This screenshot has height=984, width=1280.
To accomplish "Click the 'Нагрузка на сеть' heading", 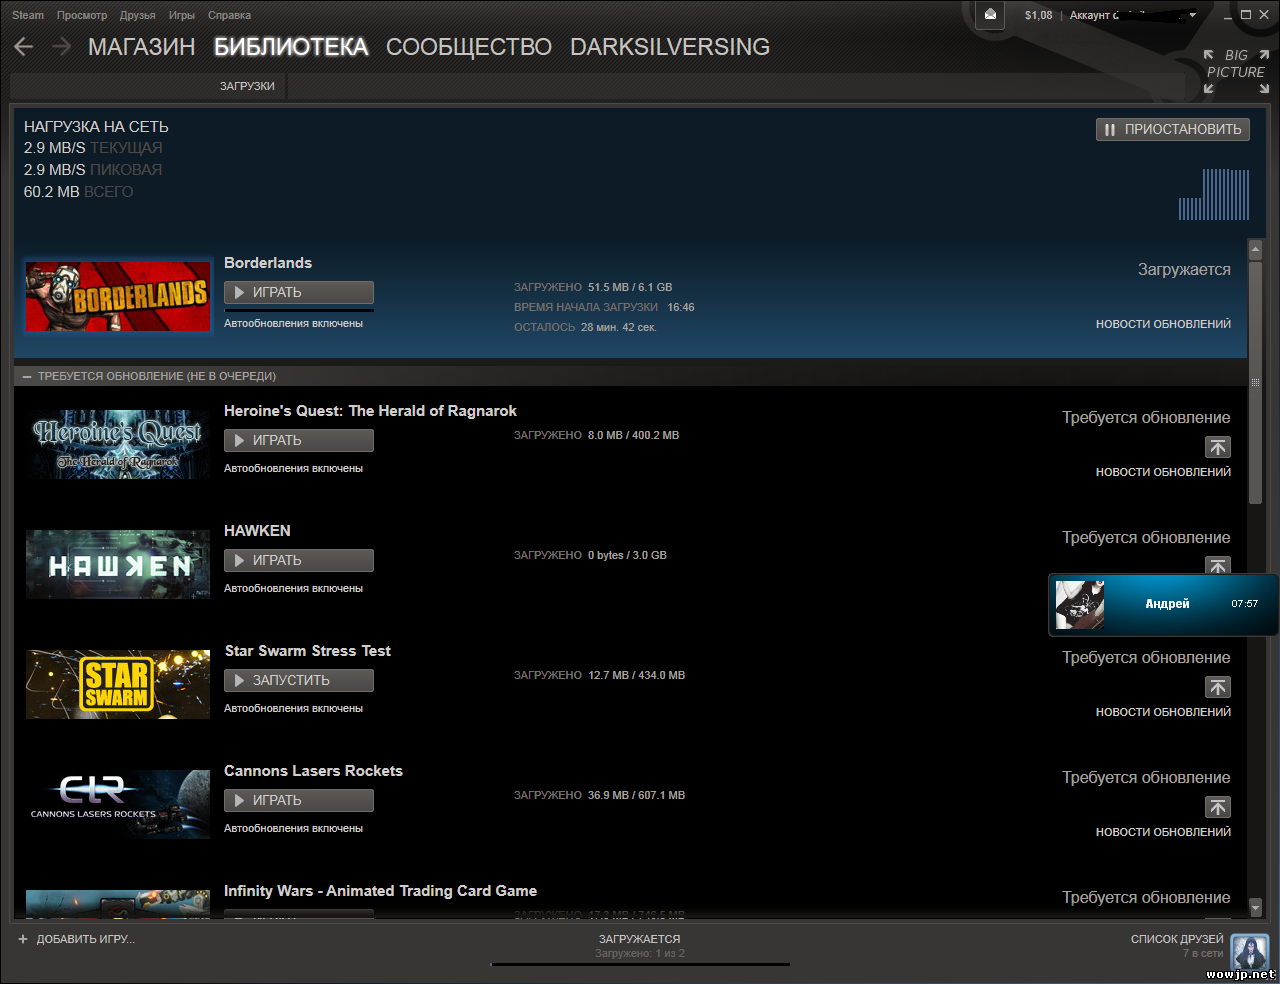I will coord(96,127).
